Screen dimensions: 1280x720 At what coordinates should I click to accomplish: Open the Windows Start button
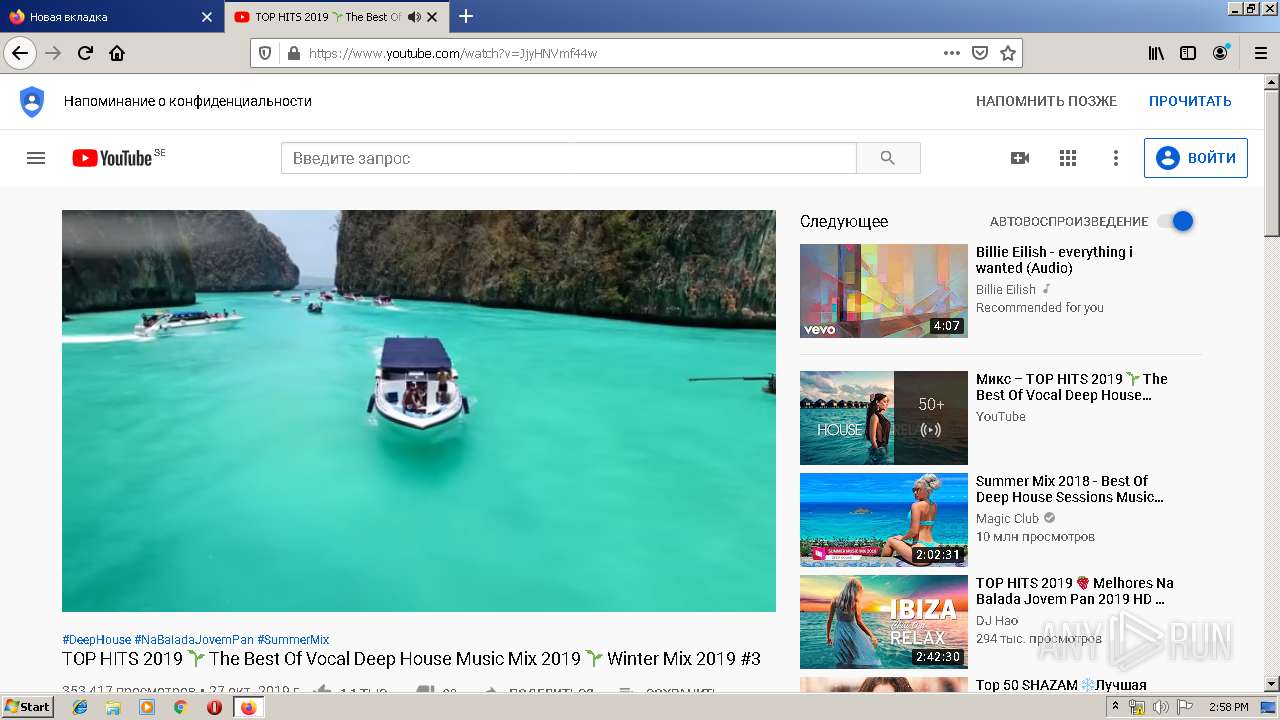(27, 706)
